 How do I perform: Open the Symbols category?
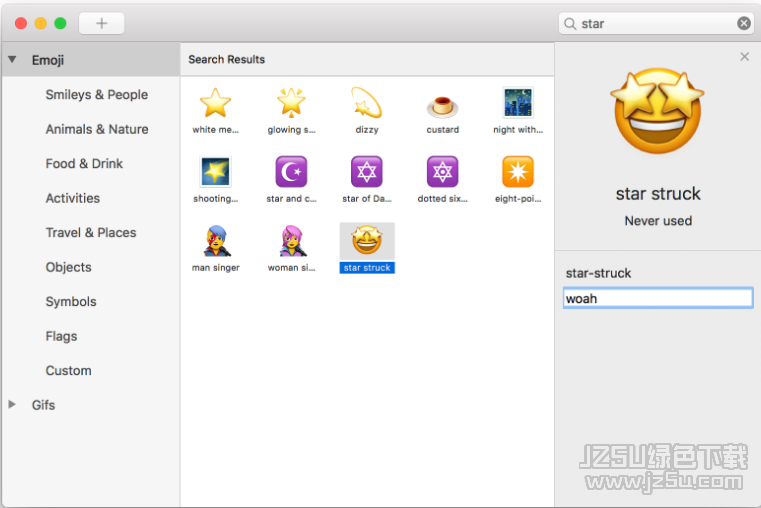(x=71, y=301)
